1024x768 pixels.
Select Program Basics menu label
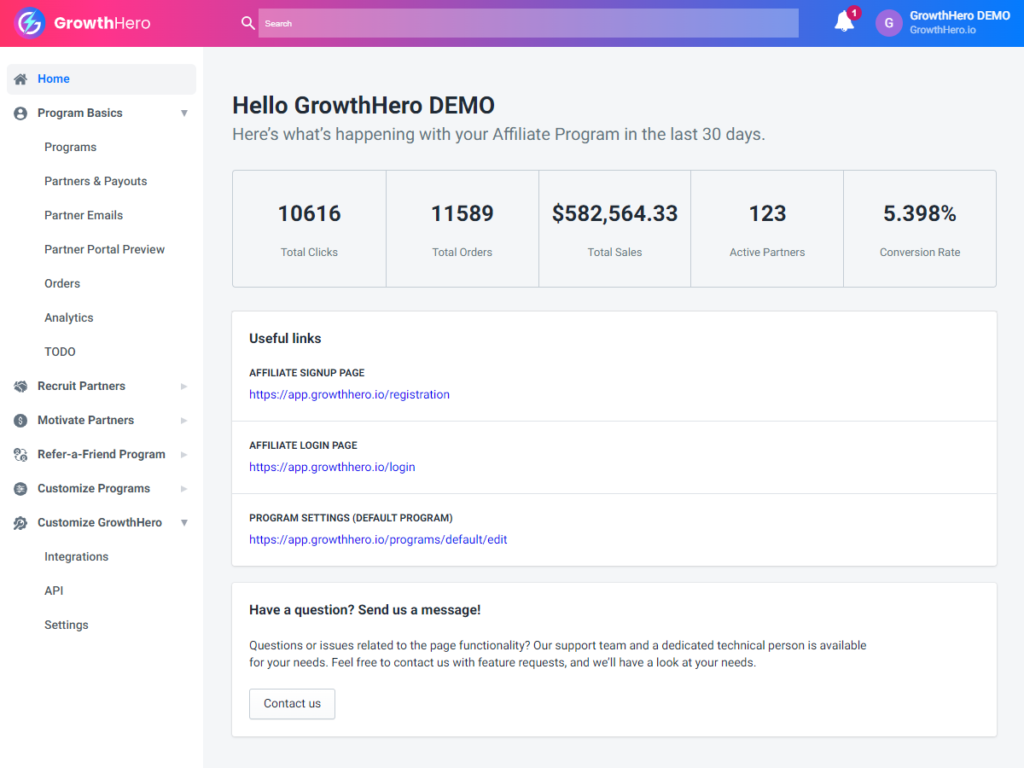pyautogui.click(x=80, y=113)
